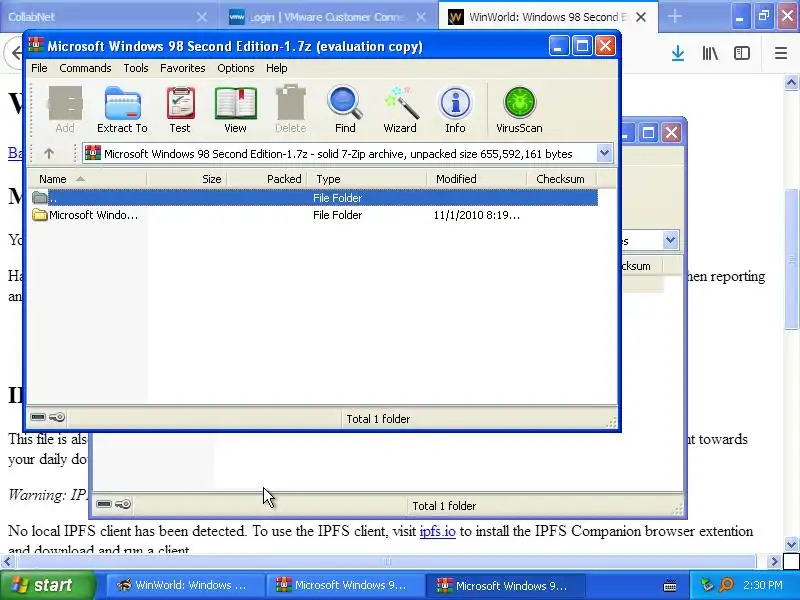Sort by the Packed column header

[x=267, y=179]
